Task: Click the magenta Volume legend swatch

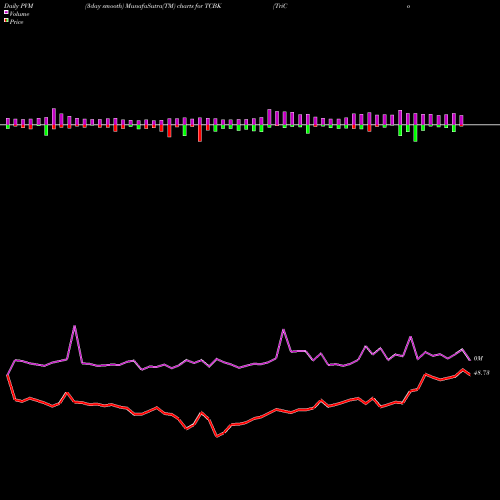Action: point(6,13)
